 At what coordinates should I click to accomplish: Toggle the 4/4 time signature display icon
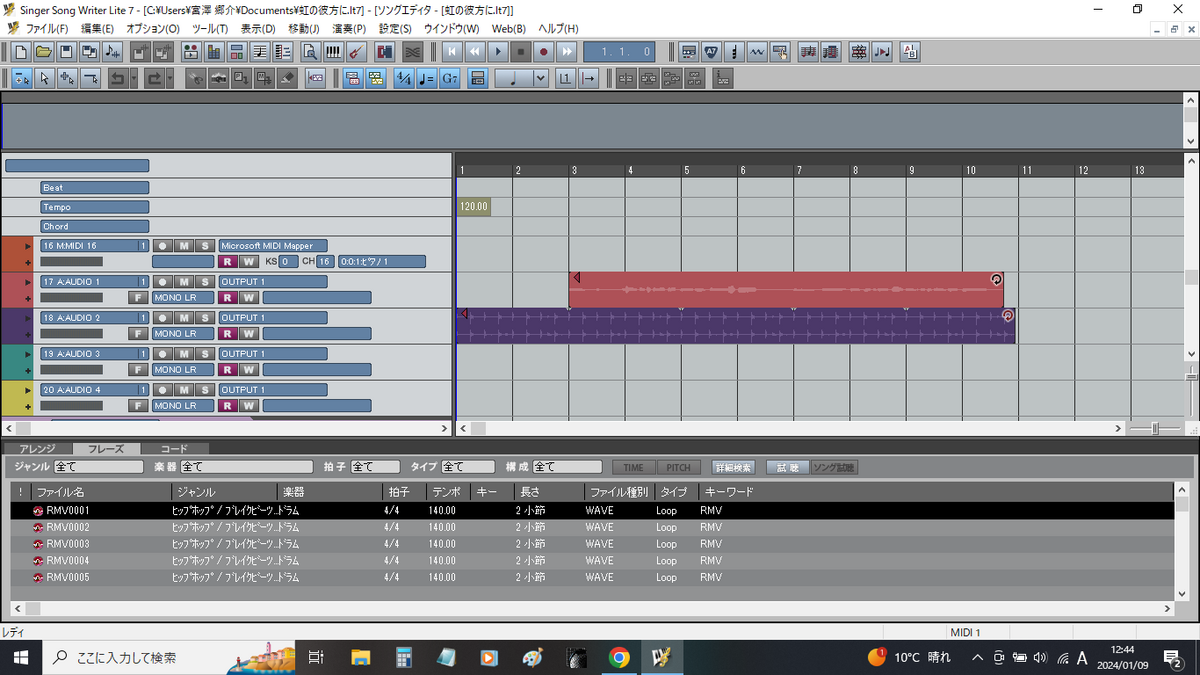pyautogui.click(x=404, y=78)
